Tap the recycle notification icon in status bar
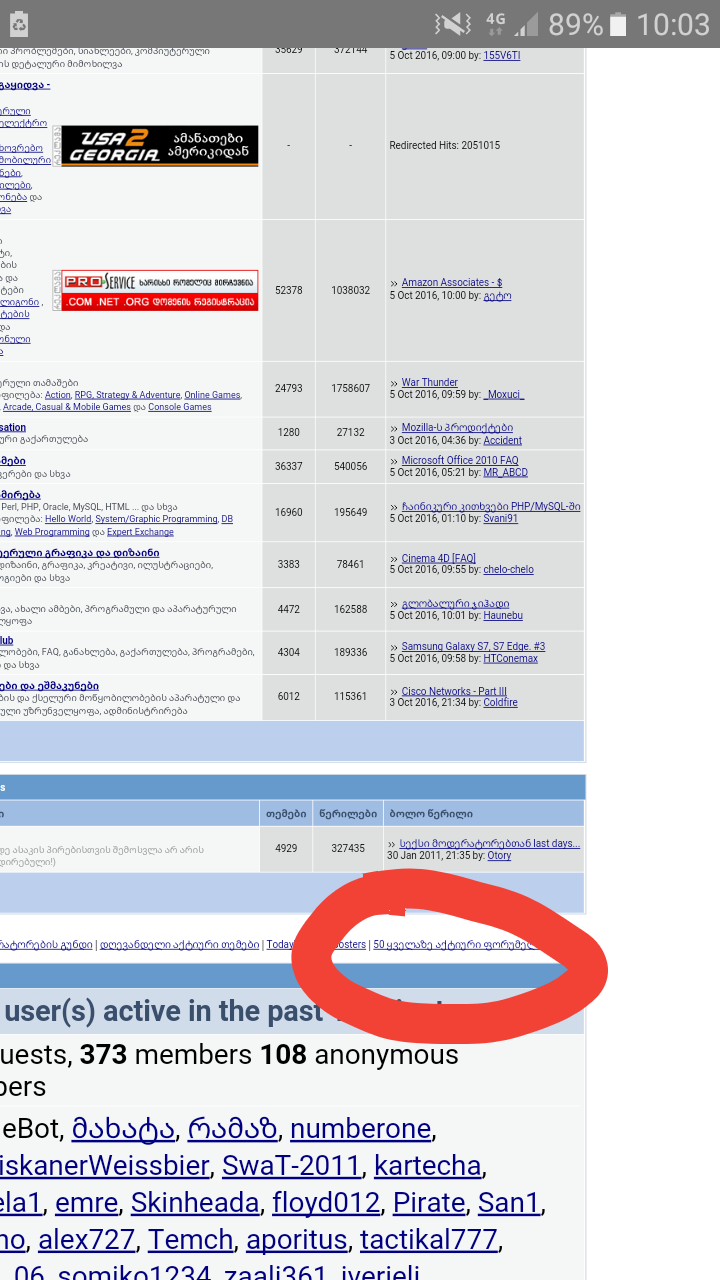Viewport: 720px width, 1280px height. click(19, 24)
